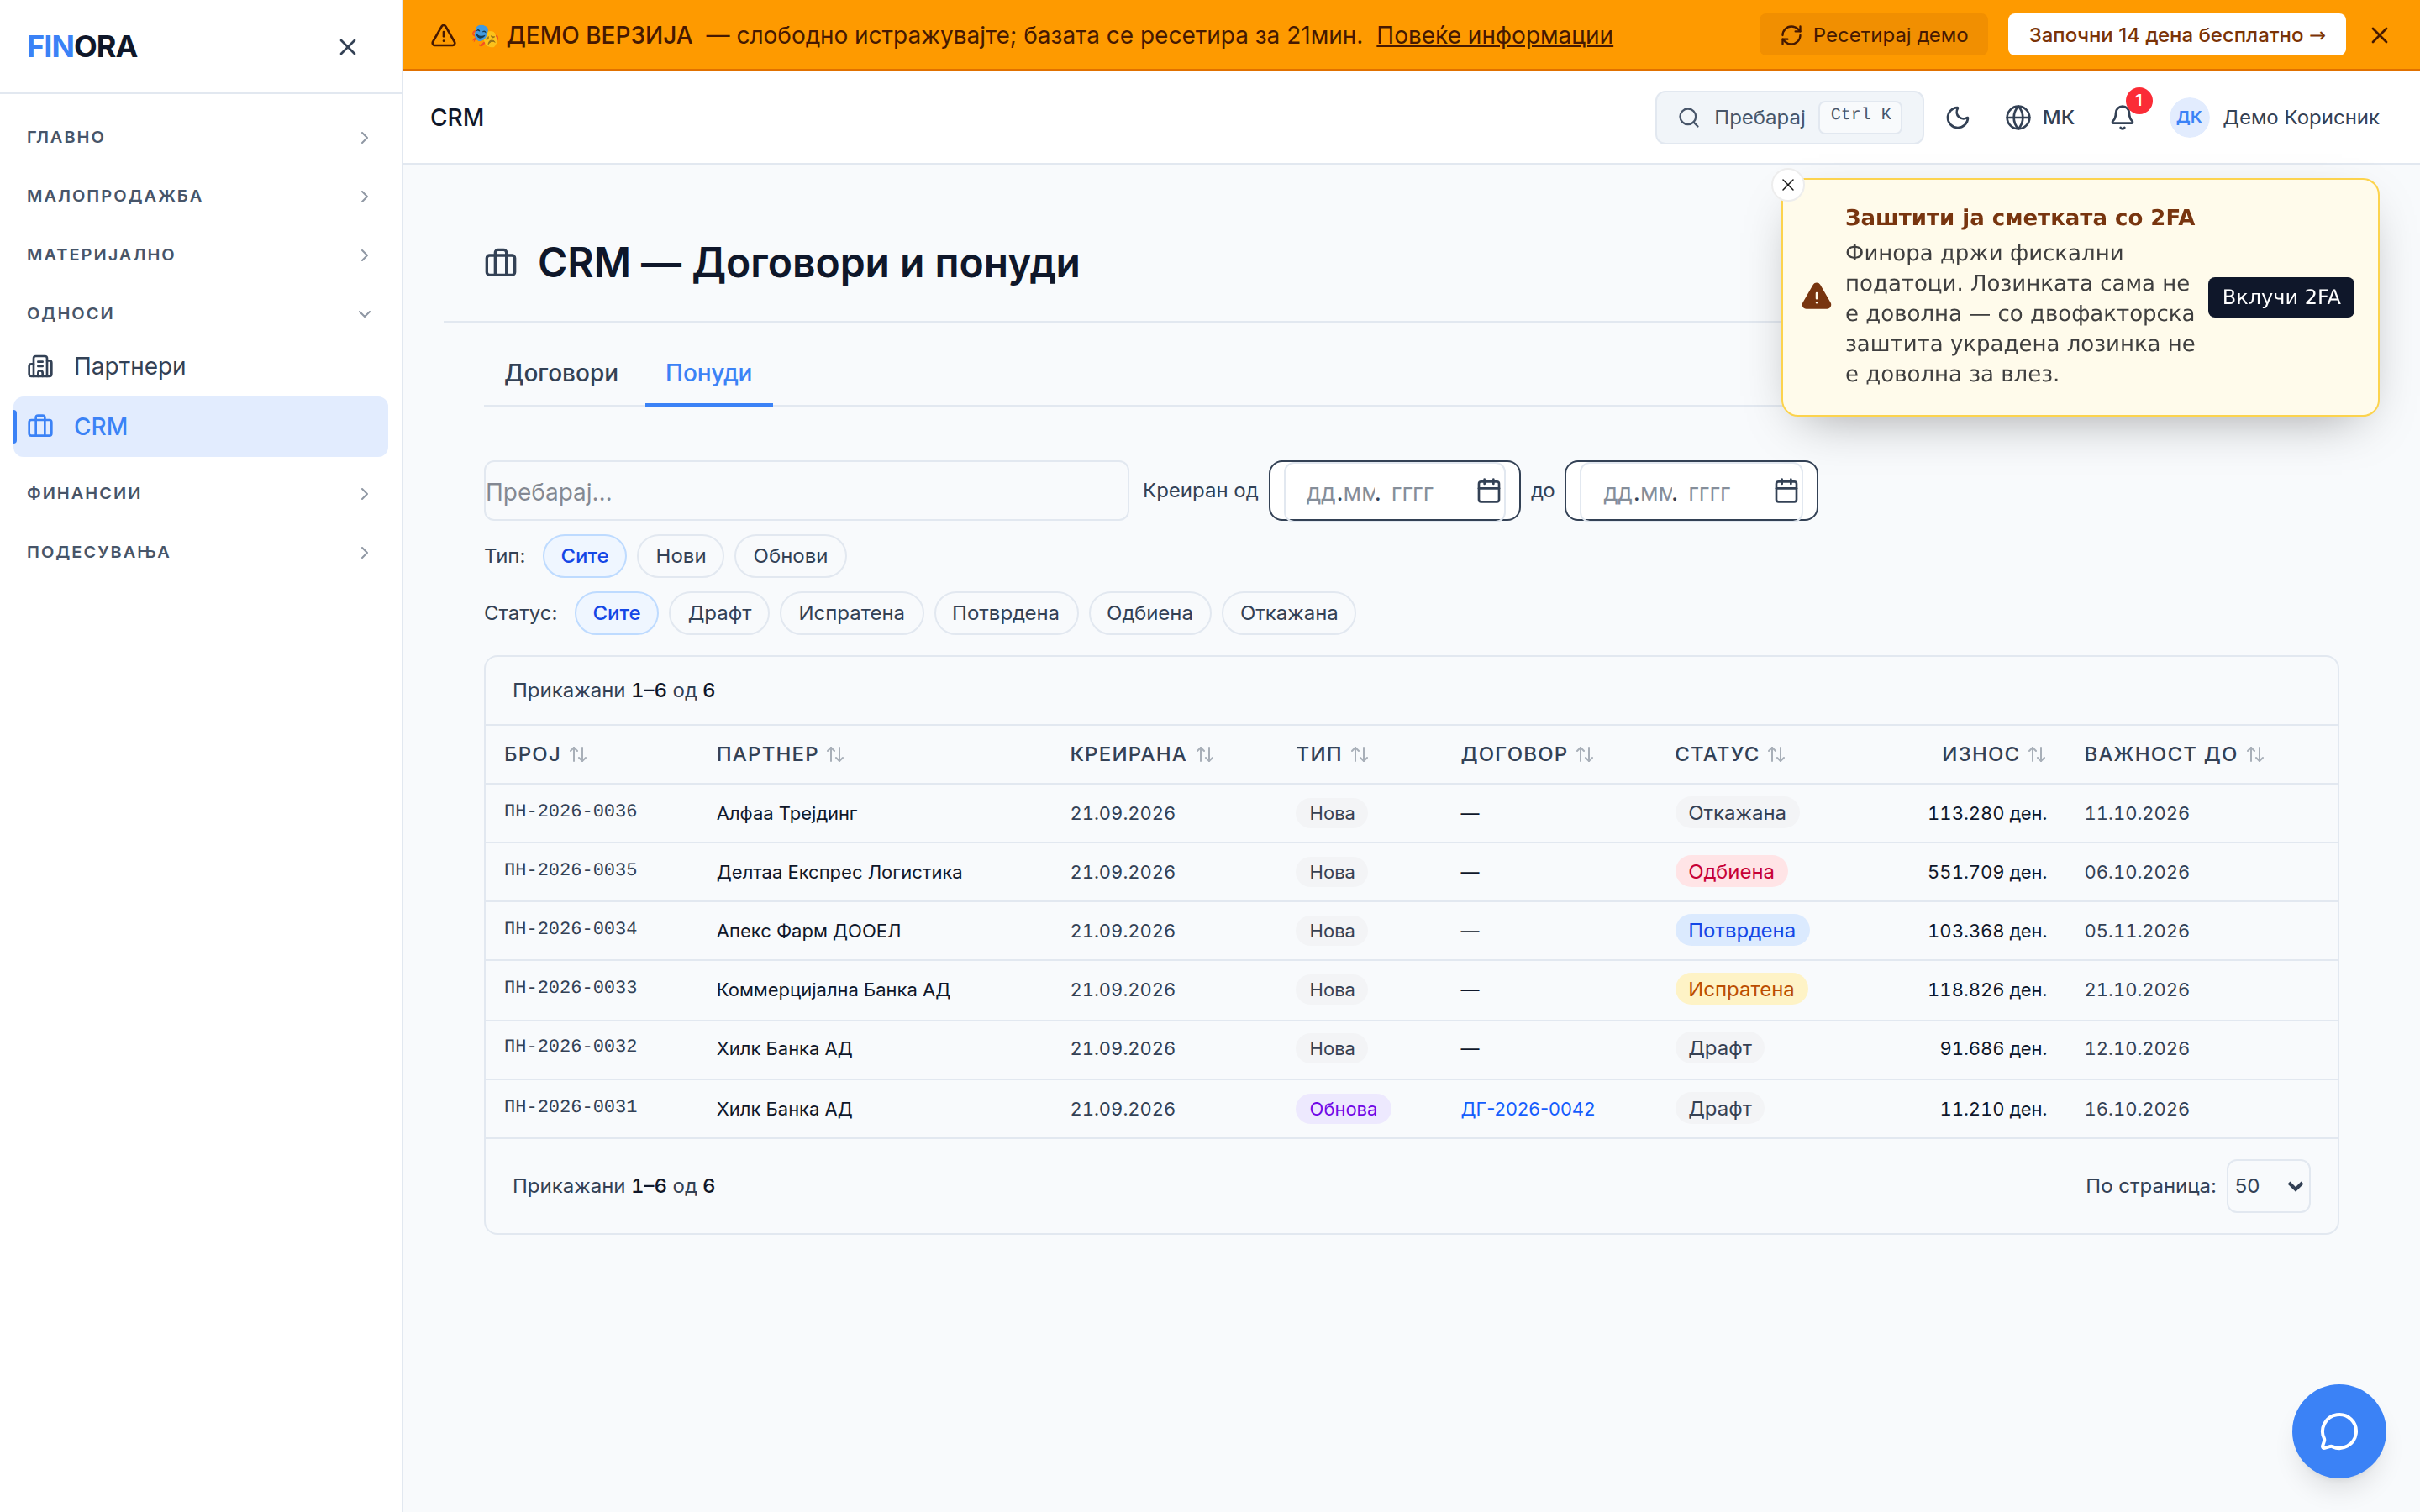Toggle dark mode moon icon

(x=1957, y=118)
